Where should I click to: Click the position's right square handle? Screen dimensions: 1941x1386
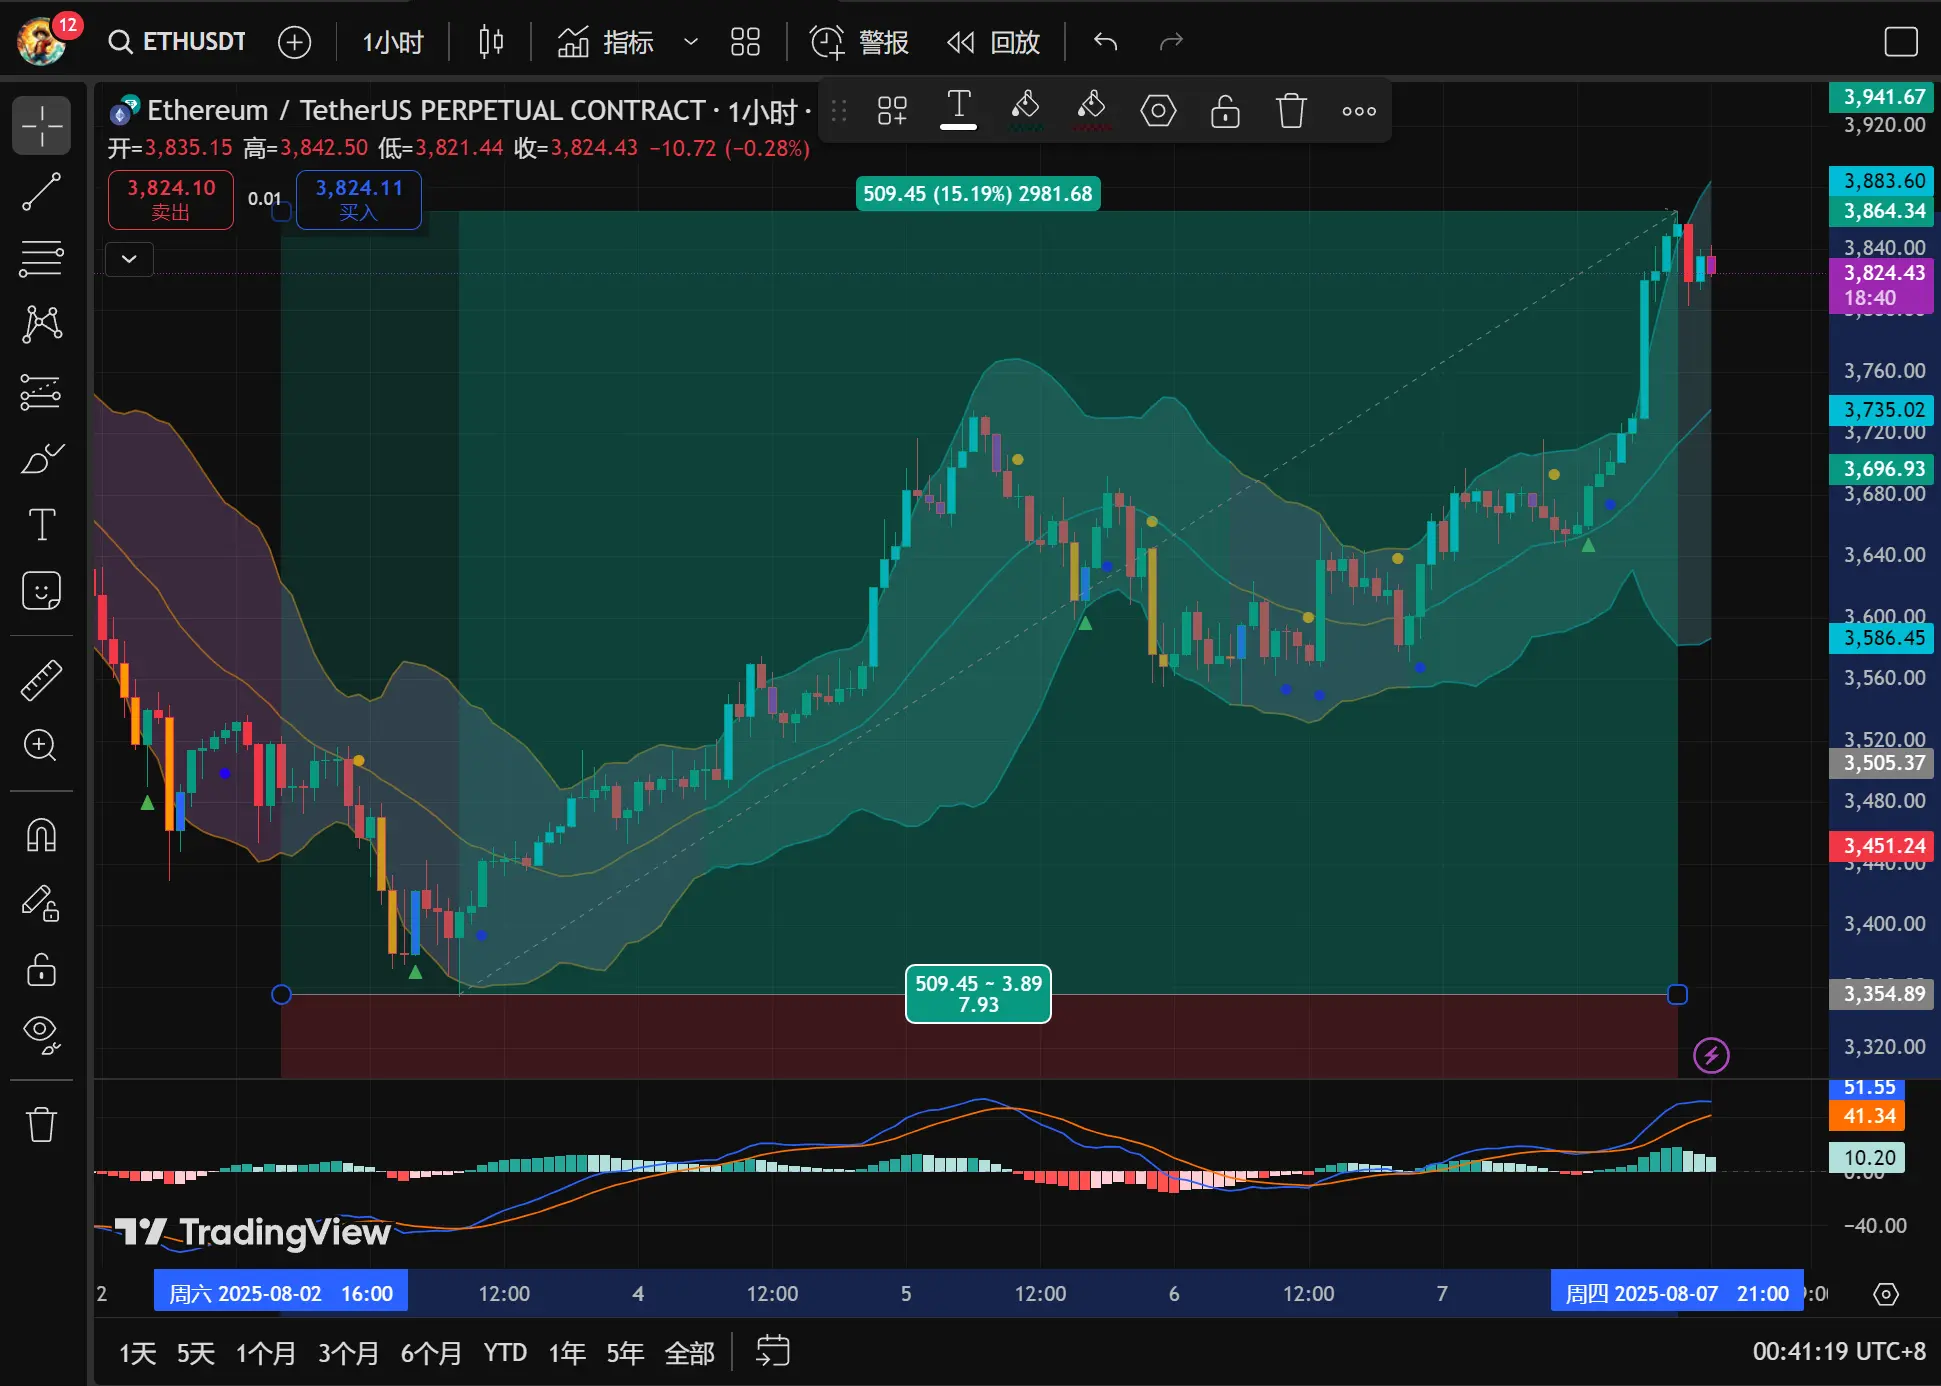[1678, 994]
